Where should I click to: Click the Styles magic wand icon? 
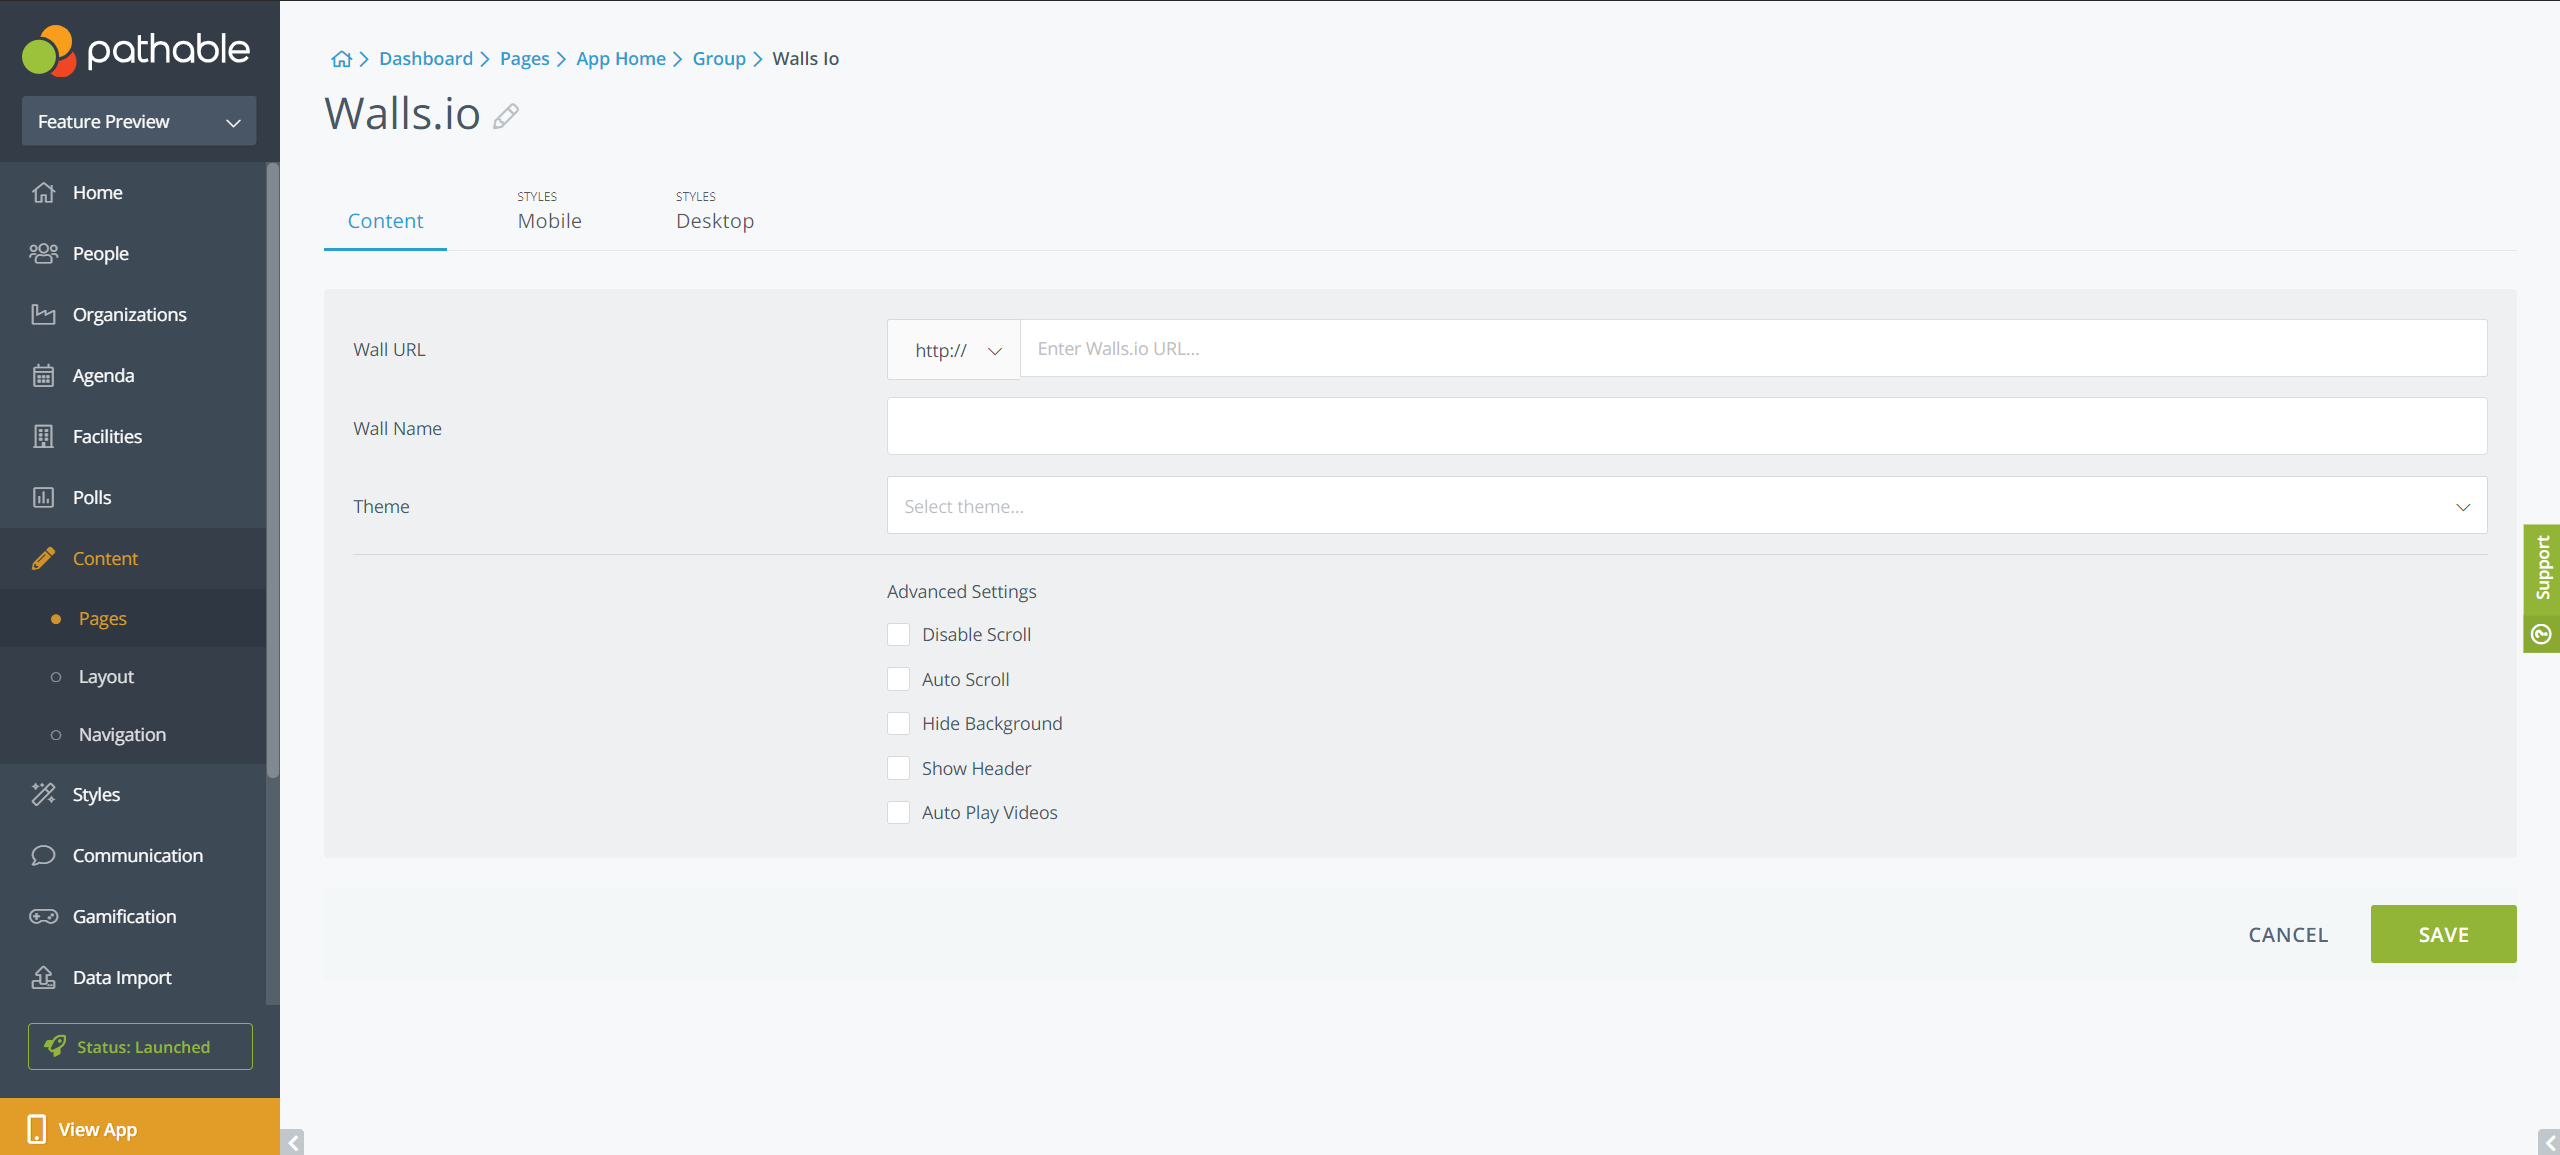pyautogui.click(x=43, y=794)
